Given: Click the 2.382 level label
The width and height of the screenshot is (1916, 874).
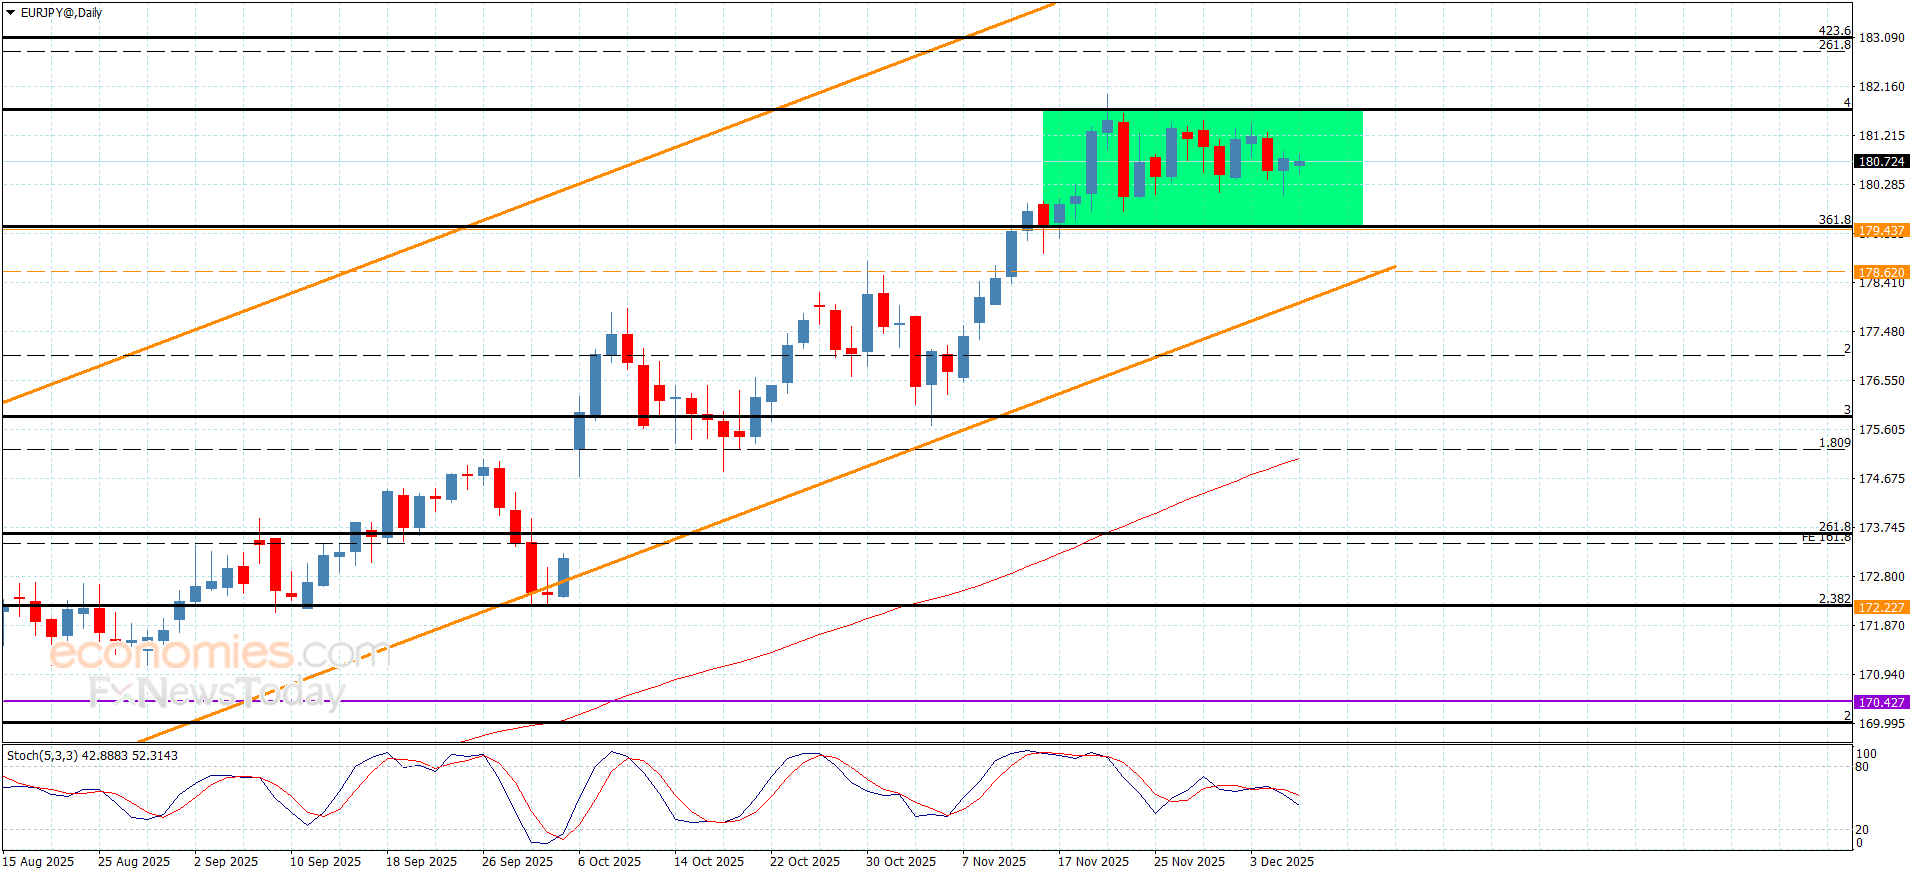Looking at the screenshot, I should (1835, 599).
